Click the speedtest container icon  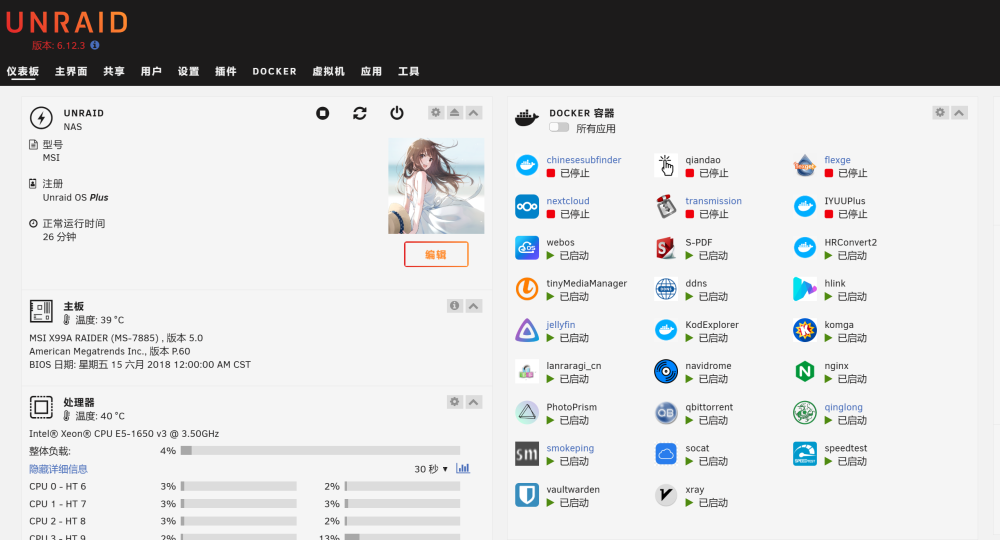coord(805,454)
